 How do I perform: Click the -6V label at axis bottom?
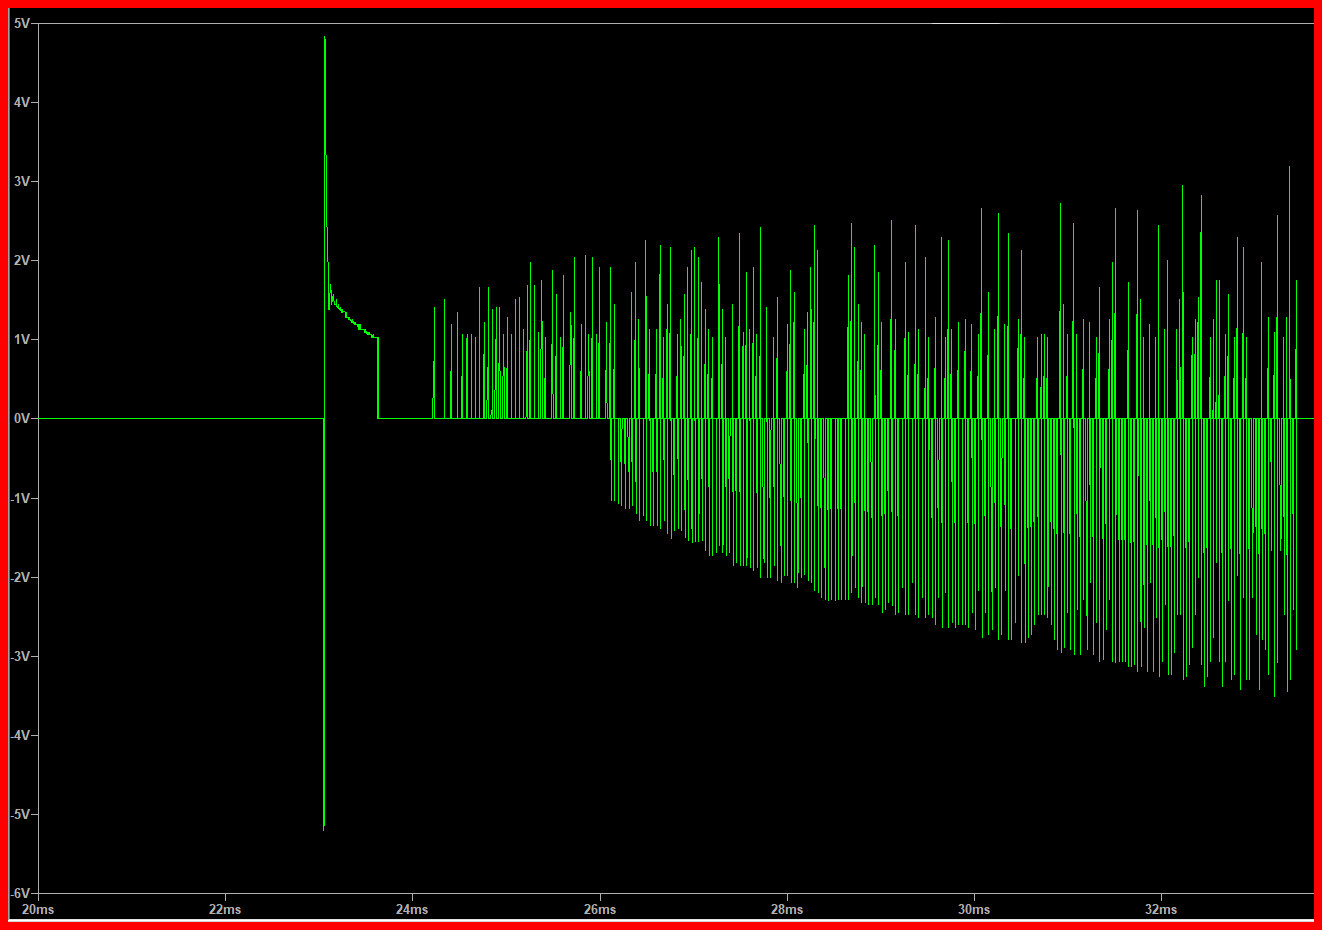pyautogui.click(x=20, y=893)
